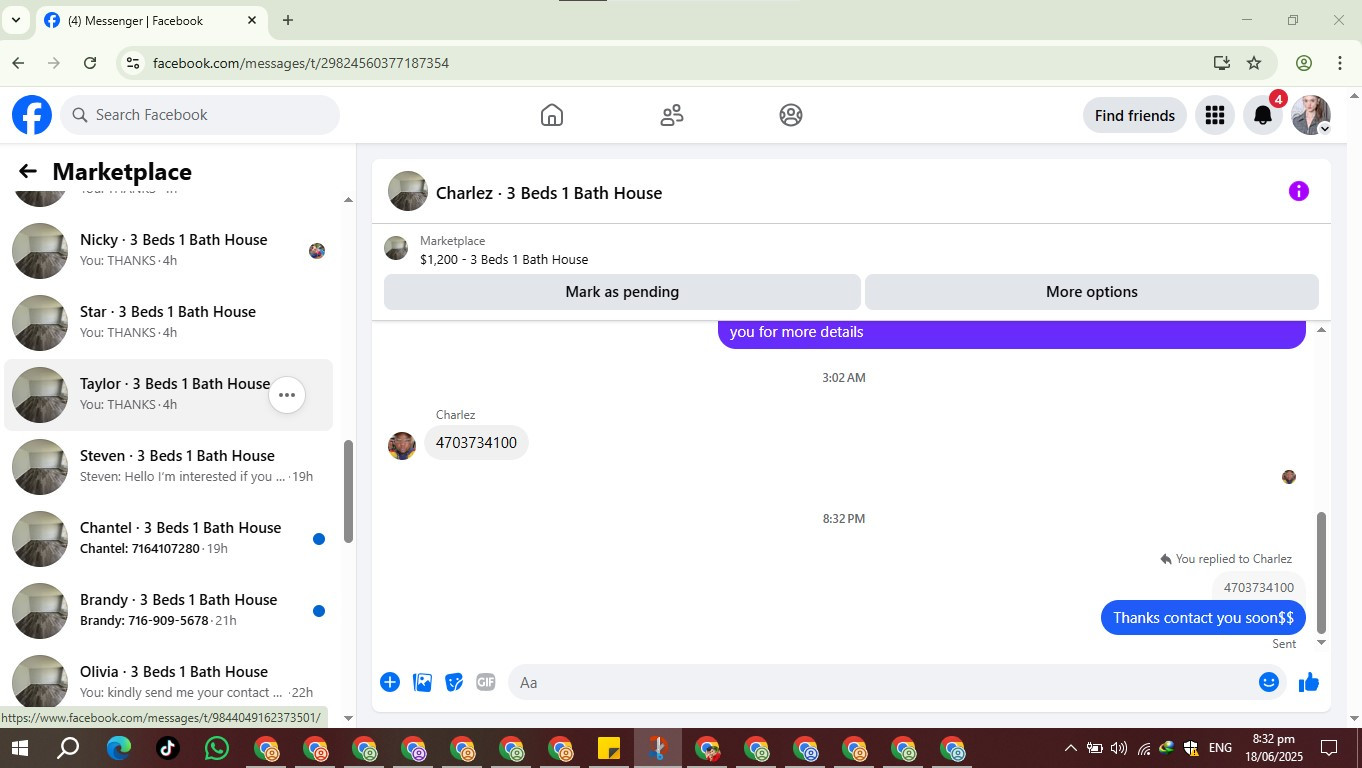Image resolution: width=1362 pixels, height=768 pixels.
Task: Bookmark this page with the star icon
Action: pyautogui.click(x=1254, y=63)
